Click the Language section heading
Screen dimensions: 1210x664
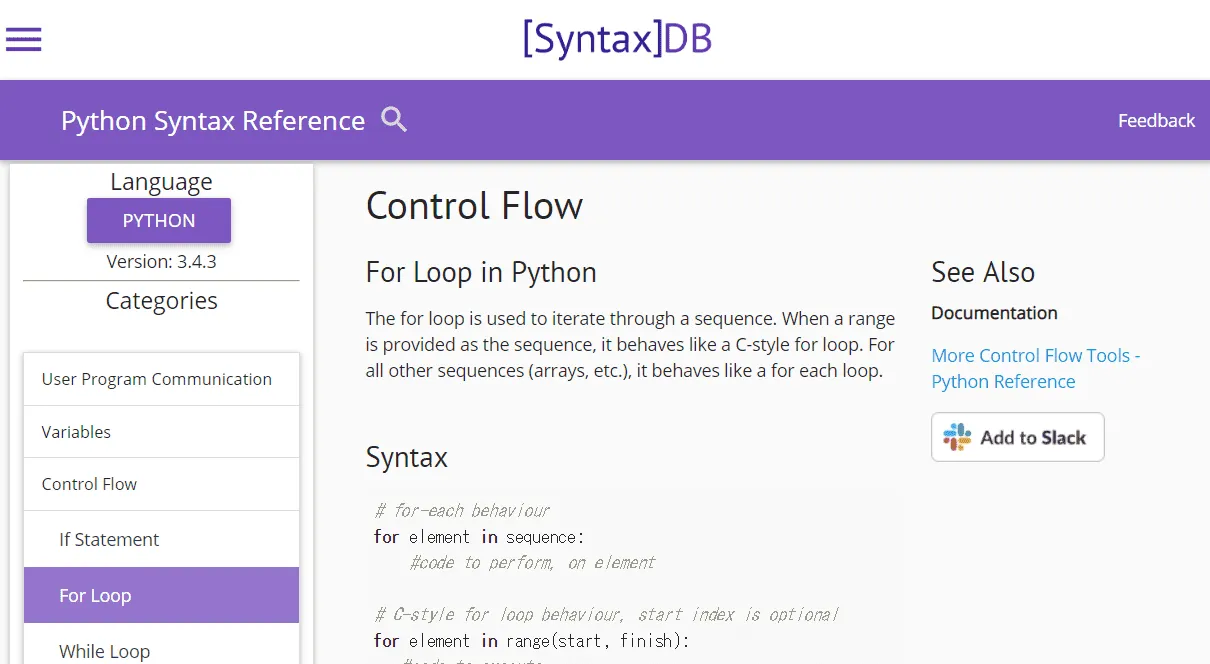[161, 181]
